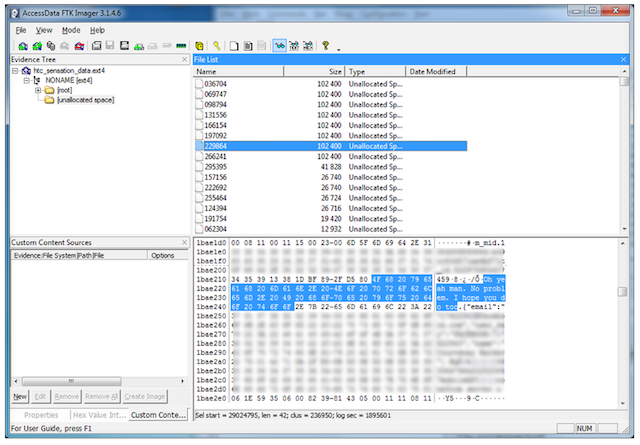Click the Add All Attached Devices icon

[x=37, y=46]
